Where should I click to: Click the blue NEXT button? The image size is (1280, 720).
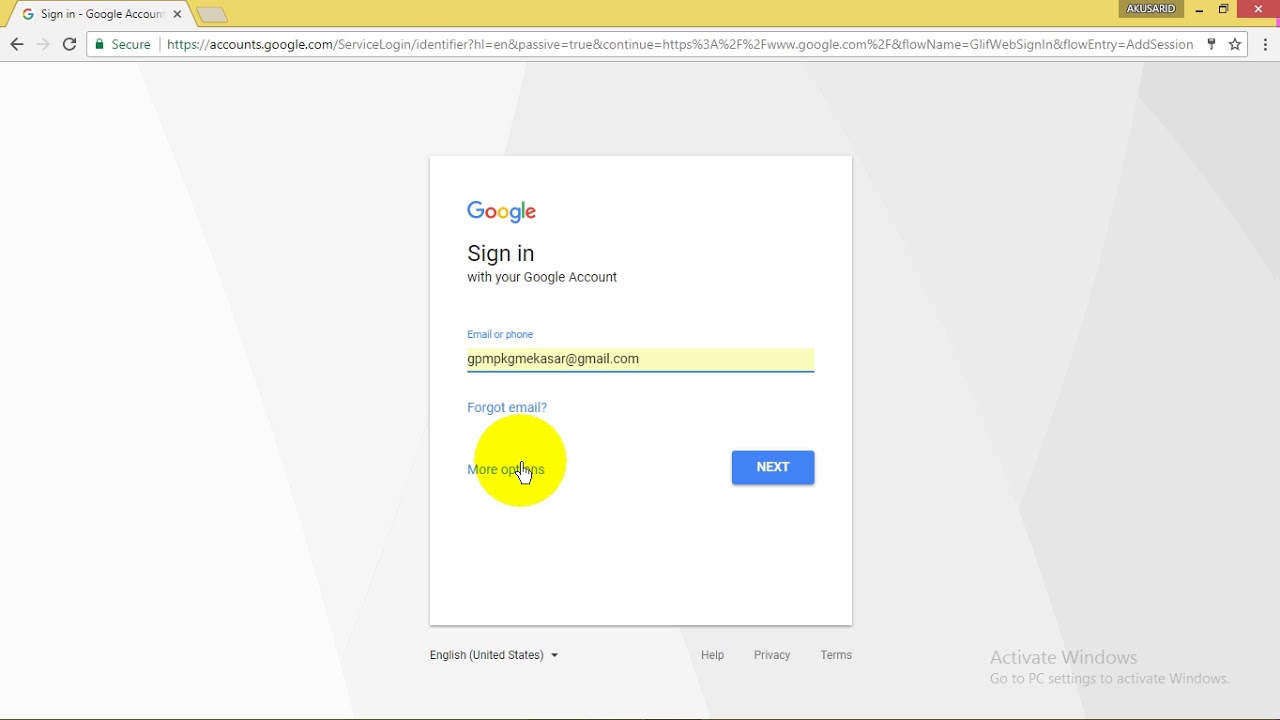[773, 467]
